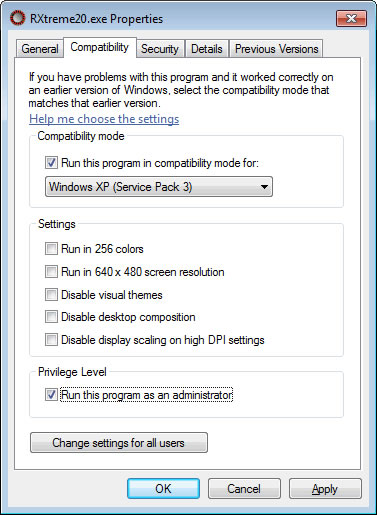Select the Compatibility tab

pyautogui.click(x=100, y=47)
